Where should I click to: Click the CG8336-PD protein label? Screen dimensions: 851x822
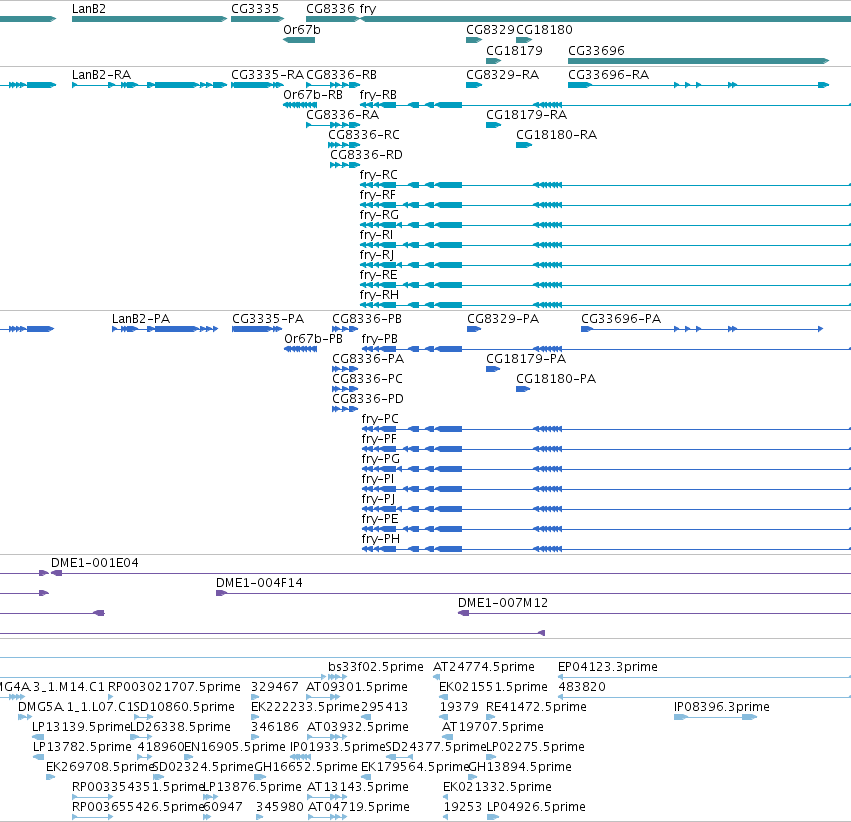pos(368,399)
